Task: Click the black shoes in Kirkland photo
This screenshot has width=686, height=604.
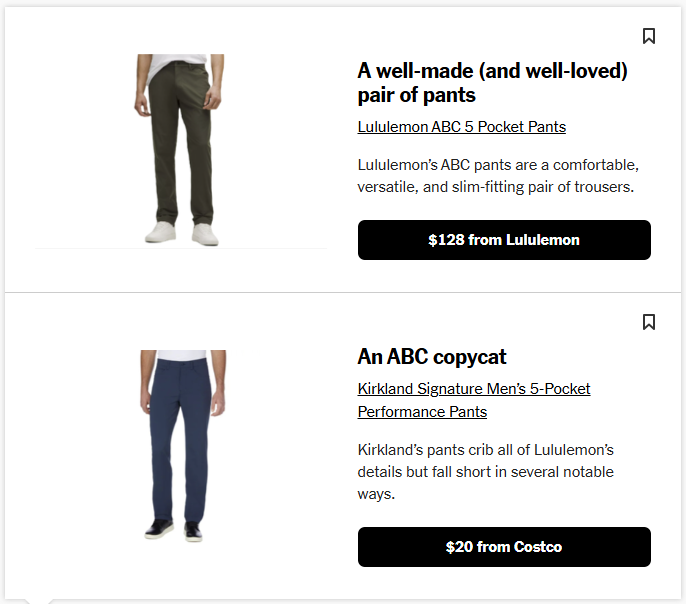Action: point(173,531)
